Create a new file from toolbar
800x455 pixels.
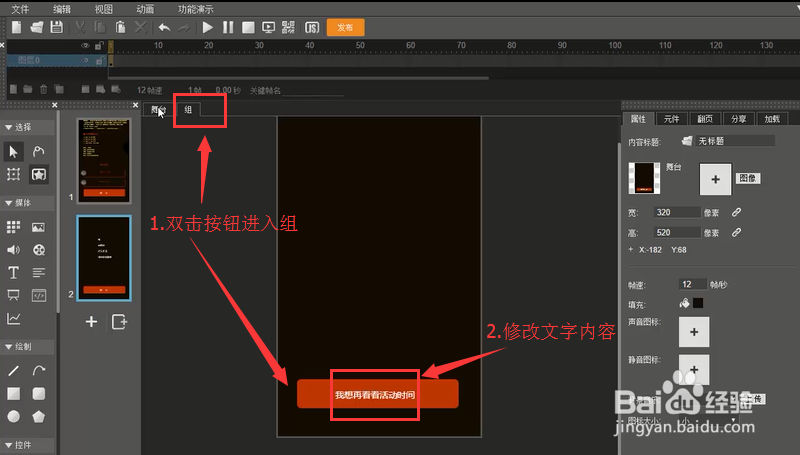[17, 27]
